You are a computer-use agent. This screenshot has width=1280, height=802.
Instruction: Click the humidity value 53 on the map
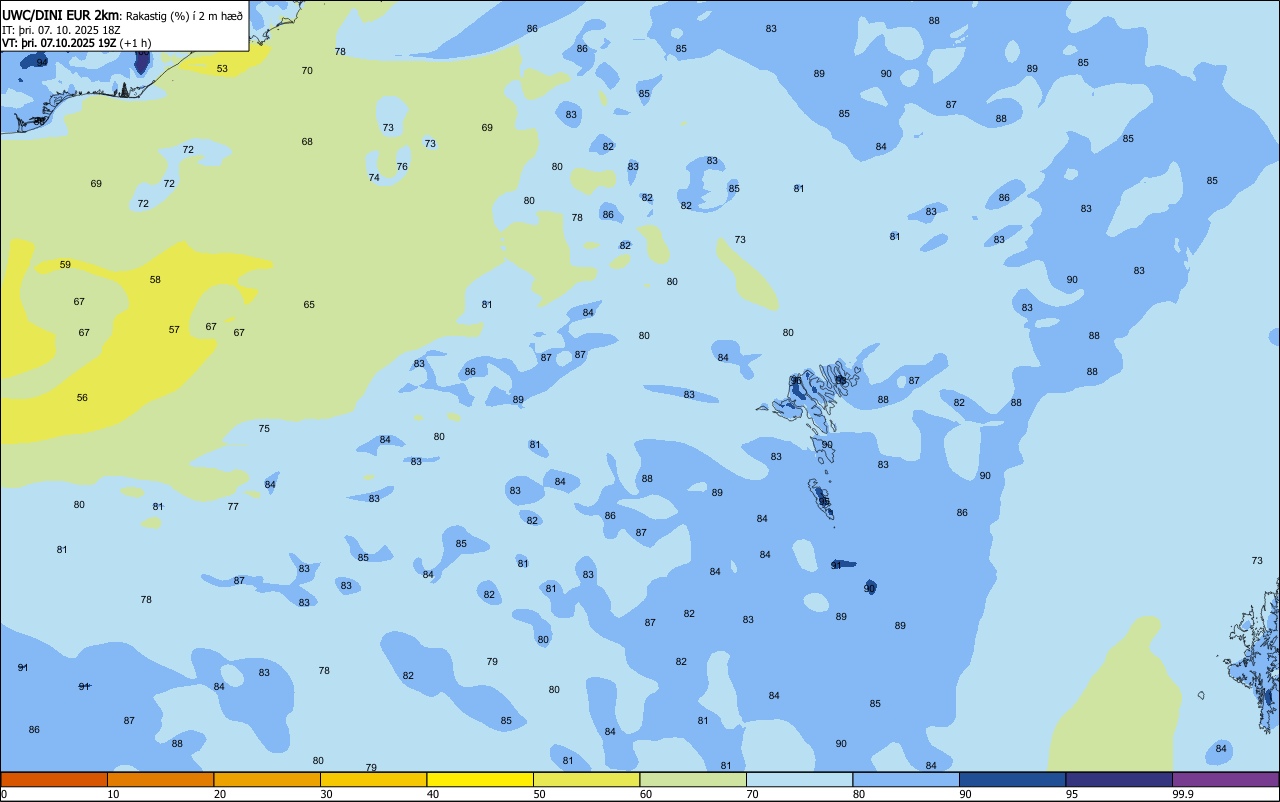pos(222,69)
